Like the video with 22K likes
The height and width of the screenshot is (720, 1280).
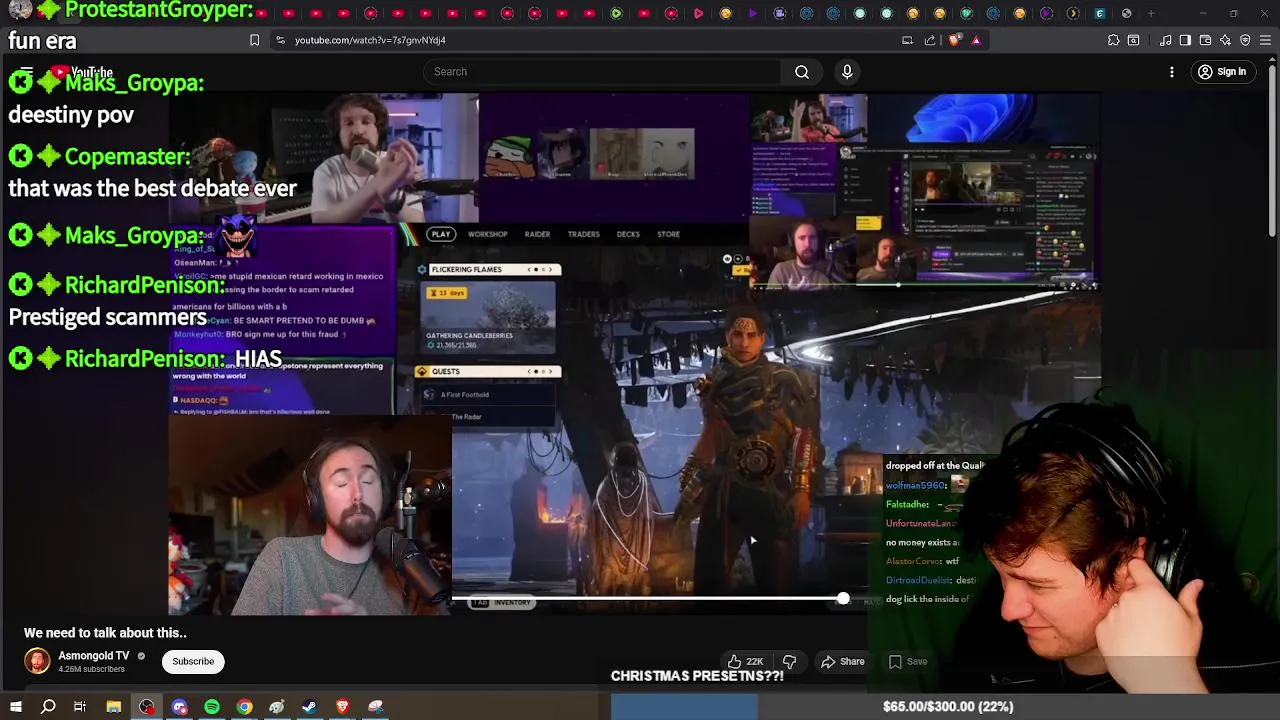(x=746, y=661)
